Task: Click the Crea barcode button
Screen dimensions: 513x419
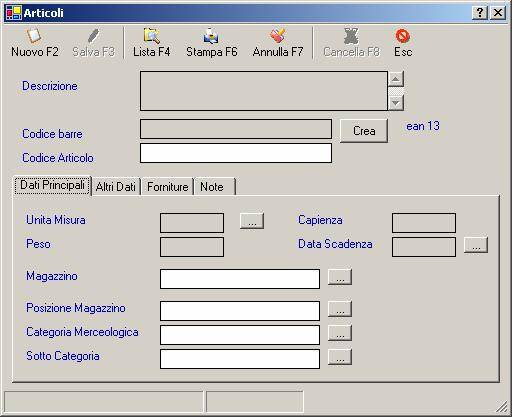Action: 364,131
